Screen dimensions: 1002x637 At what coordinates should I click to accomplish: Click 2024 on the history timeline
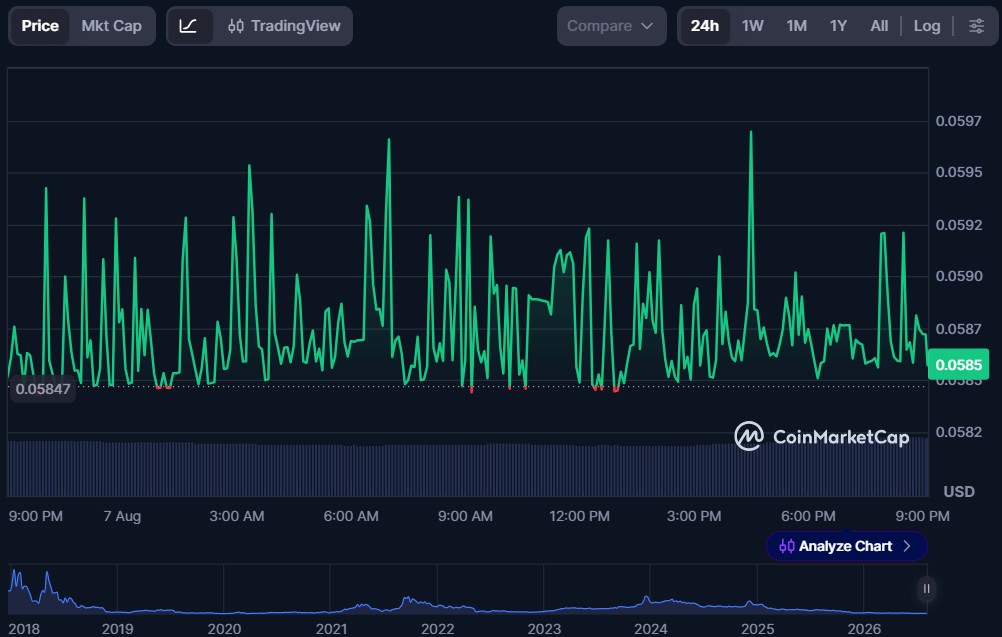(x=651, y=629)
